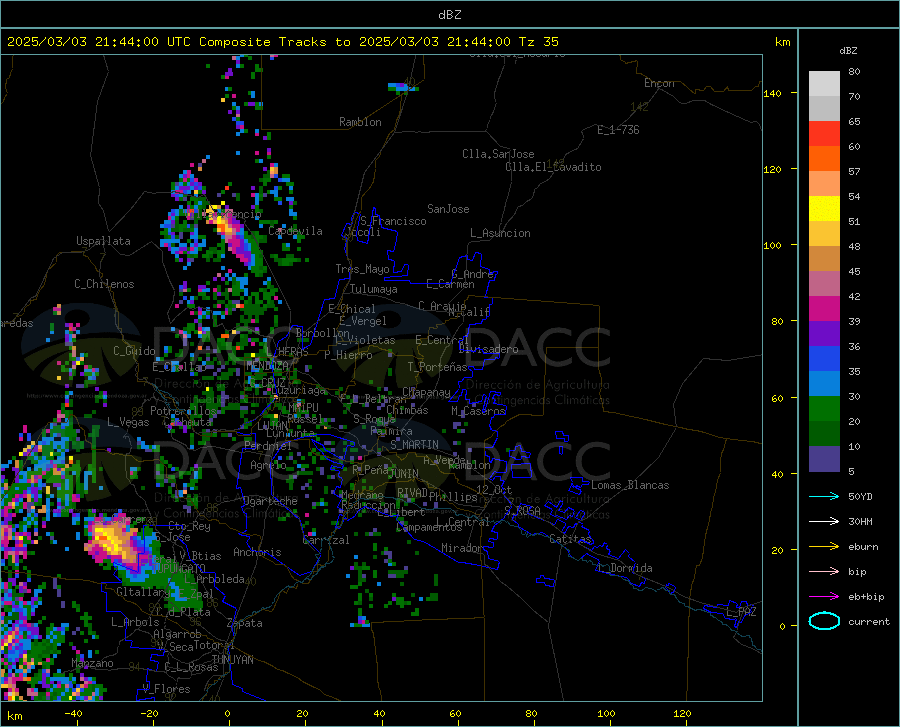Screen dimensions: 900x727
Task: Click the magenta eb+bip arrow in the legend
Action: coord(824,597)
